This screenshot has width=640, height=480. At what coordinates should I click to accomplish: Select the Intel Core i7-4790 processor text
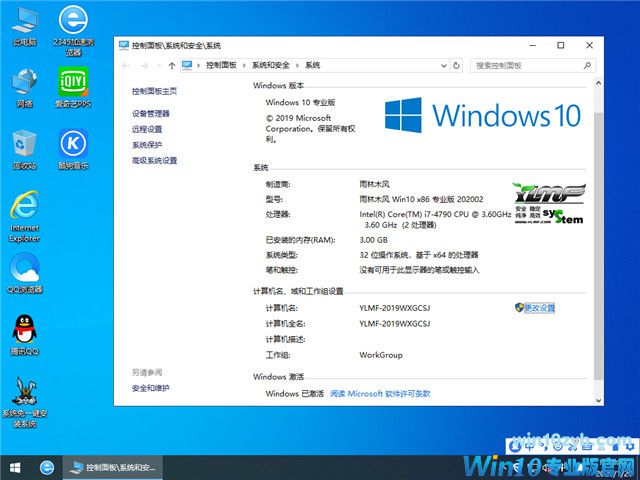tap(435, 219)
